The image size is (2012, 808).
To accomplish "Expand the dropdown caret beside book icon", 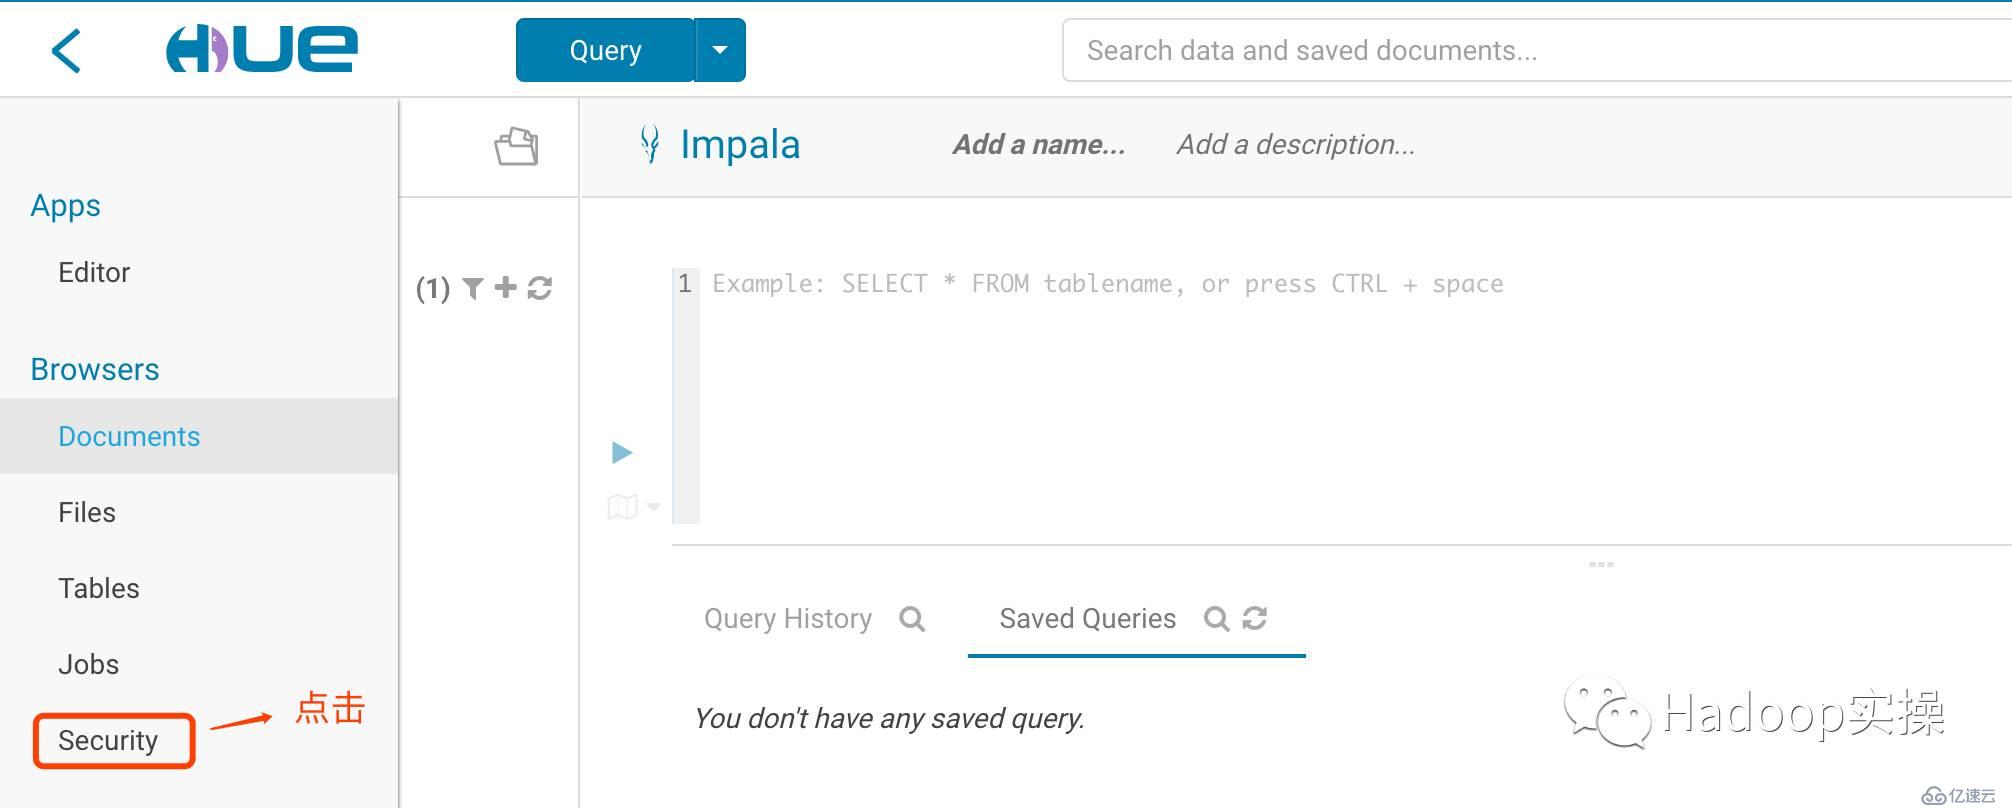I will click(653, 507).
